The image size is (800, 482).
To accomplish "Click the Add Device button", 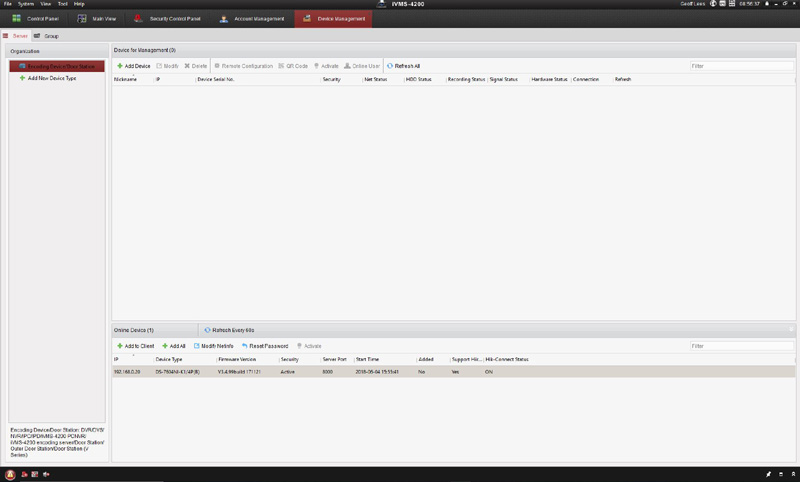I will [x=133, y=66].
